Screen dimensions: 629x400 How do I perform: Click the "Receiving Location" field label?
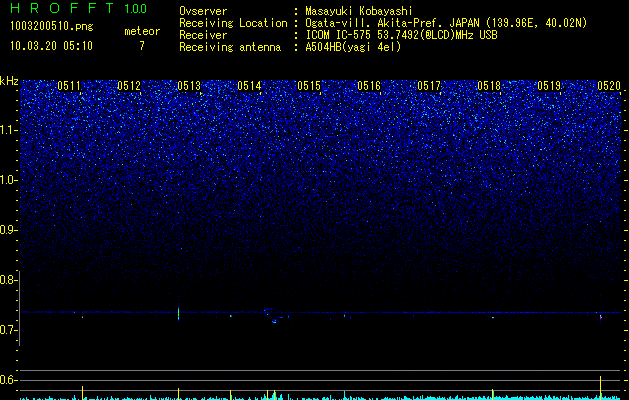point(233,23)
